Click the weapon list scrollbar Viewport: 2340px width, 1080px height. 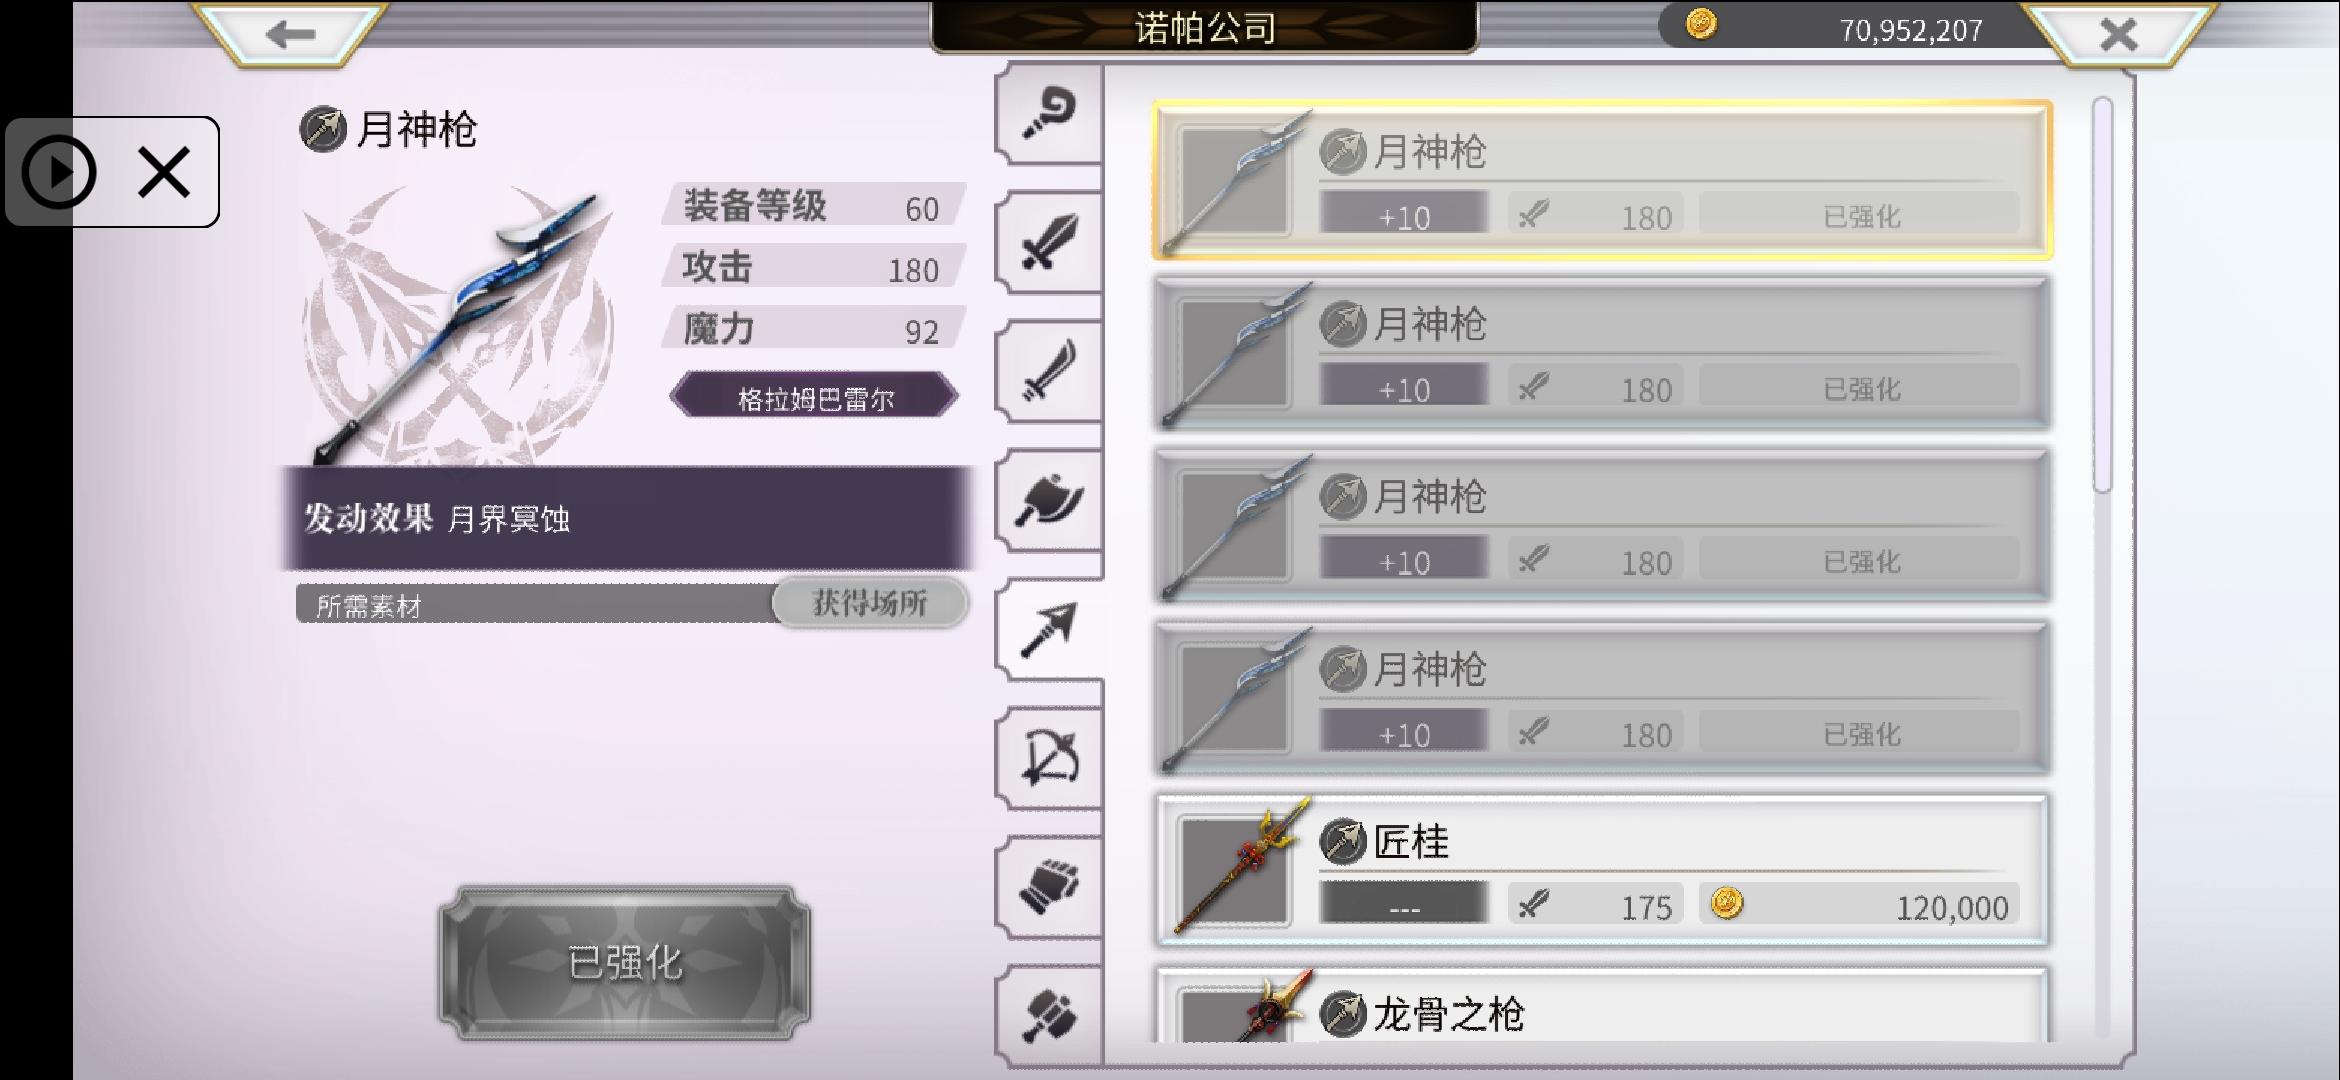[x=2102, y=296]
